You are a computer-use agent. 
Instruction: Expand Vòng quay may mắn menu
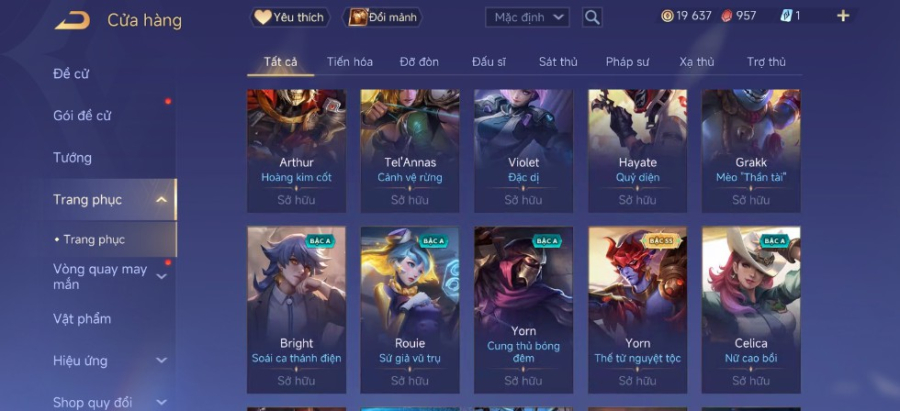[x=162, y=277]
